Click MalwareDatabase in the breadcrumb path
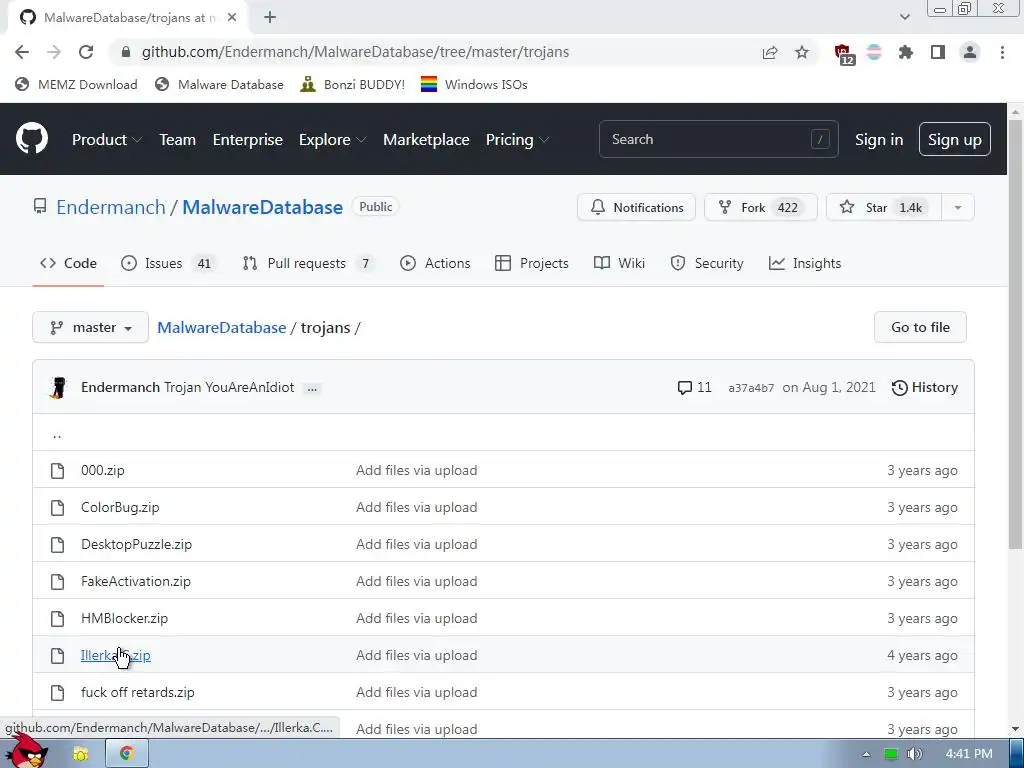 [222, 327]
